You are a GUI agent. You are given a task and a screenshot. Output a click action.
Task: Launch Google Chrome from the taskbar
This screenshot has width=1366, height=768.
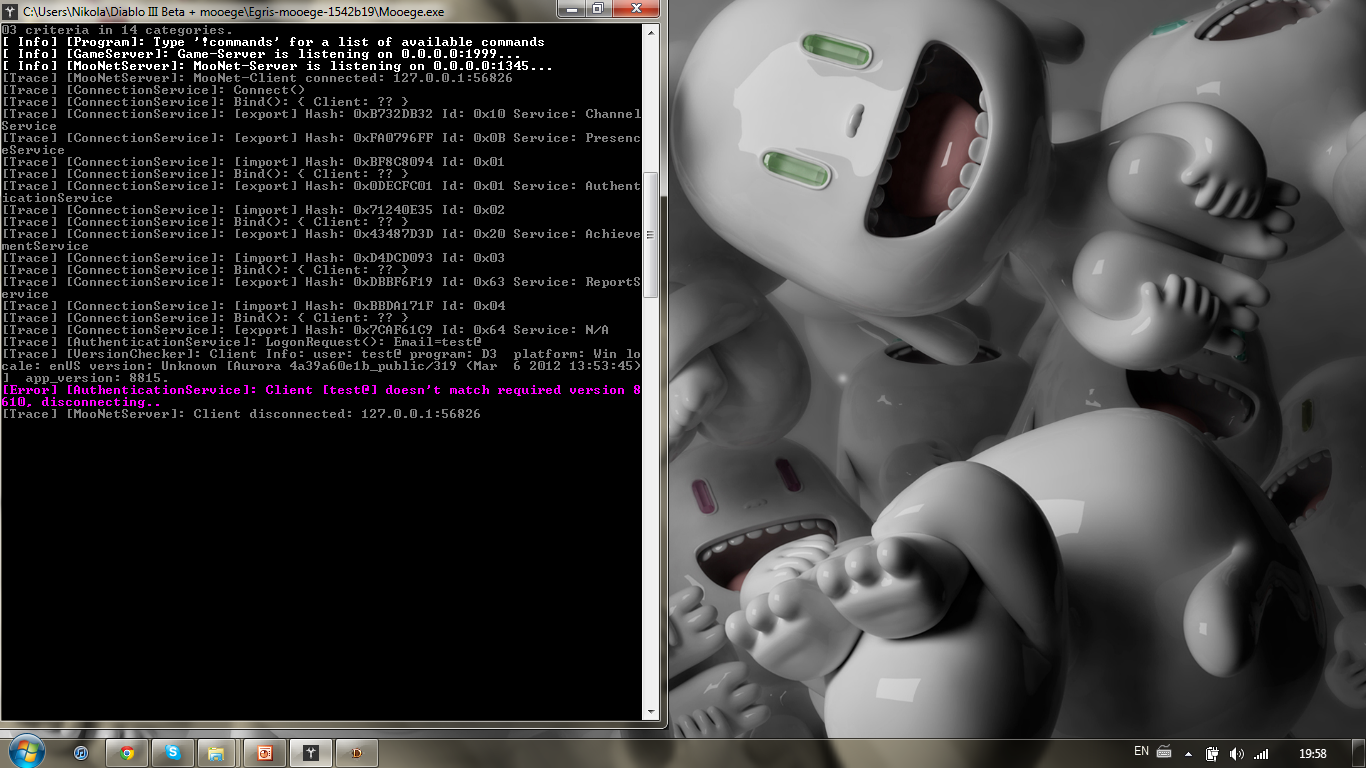tap(127, 753)
